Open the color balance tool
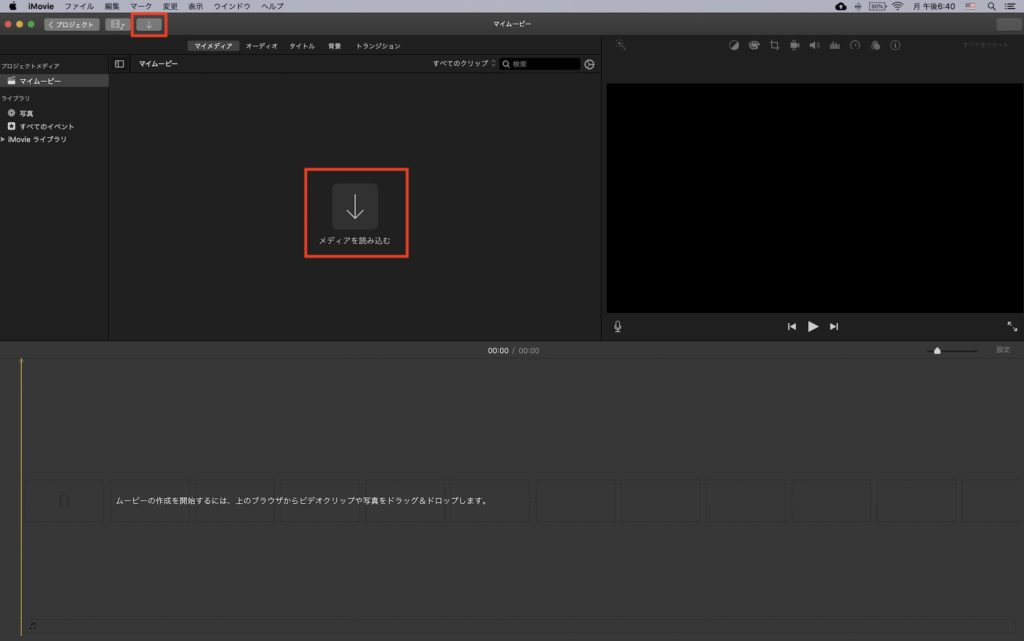Screen dimensions: 1024x641 pyautogui.click(x=733, y=45)
